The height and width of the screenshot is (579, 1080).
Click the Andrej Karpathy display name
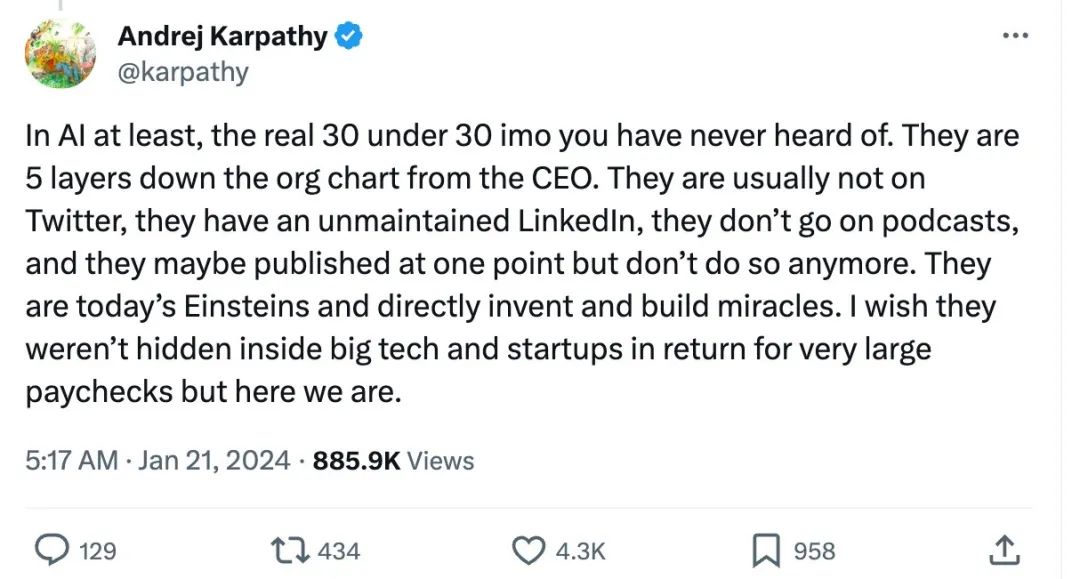pos(222,37)
